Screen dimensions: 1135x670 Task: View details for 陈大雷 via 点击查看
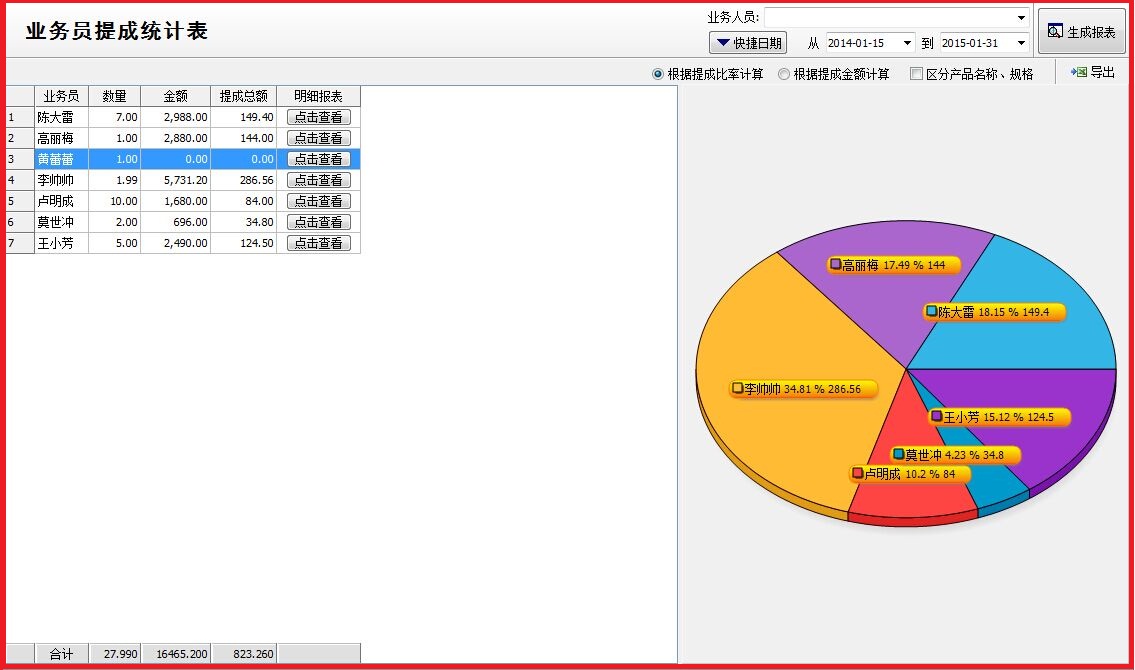(x=318, y=117)
